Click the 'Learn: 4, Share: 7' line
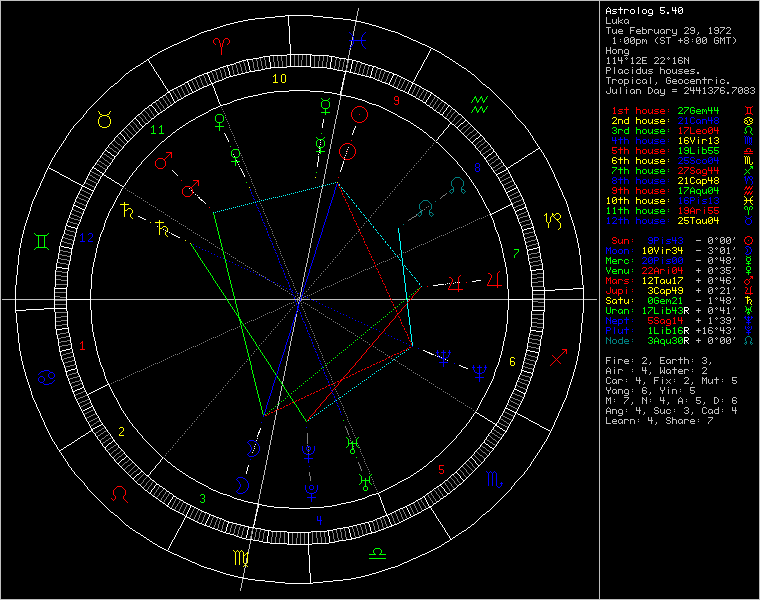The image size is (760, 600). coord(659,421)
